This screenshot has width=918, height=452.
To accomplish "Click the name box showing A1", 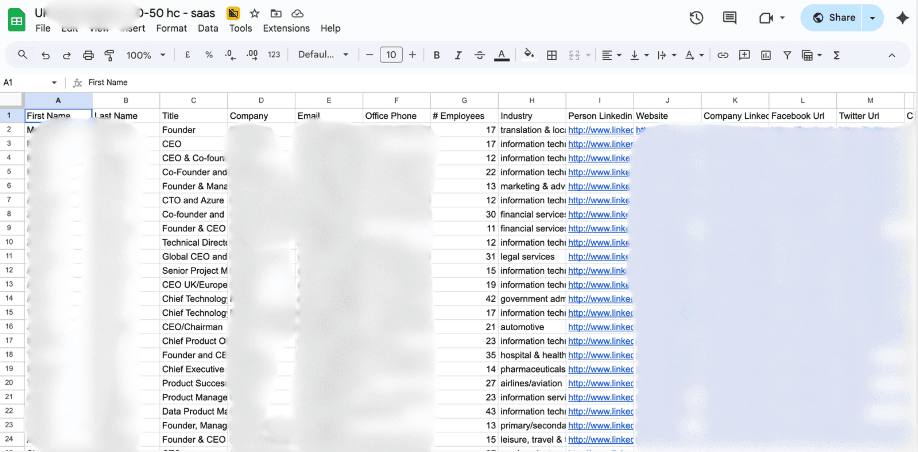I will tap(30, 83).
